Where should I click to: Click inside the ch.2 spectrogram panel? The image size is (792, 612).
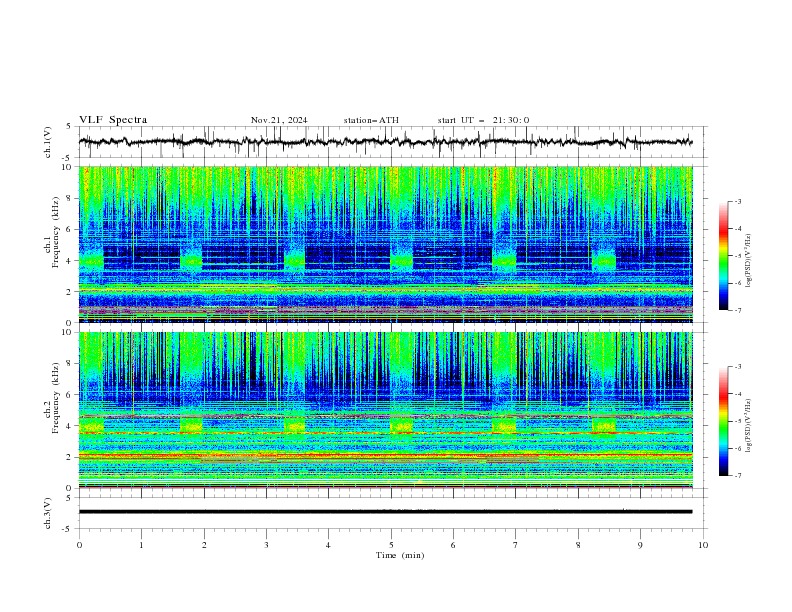[x=385, y=410]
